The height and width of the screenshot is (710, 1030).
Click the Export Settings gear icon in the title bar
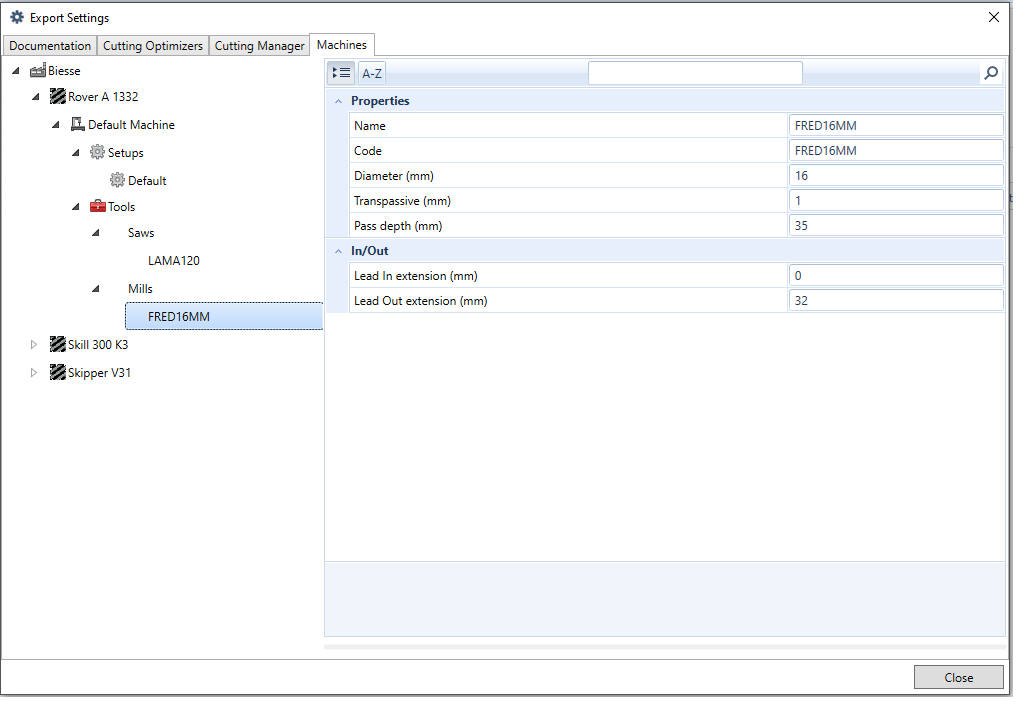click(17, 18)
